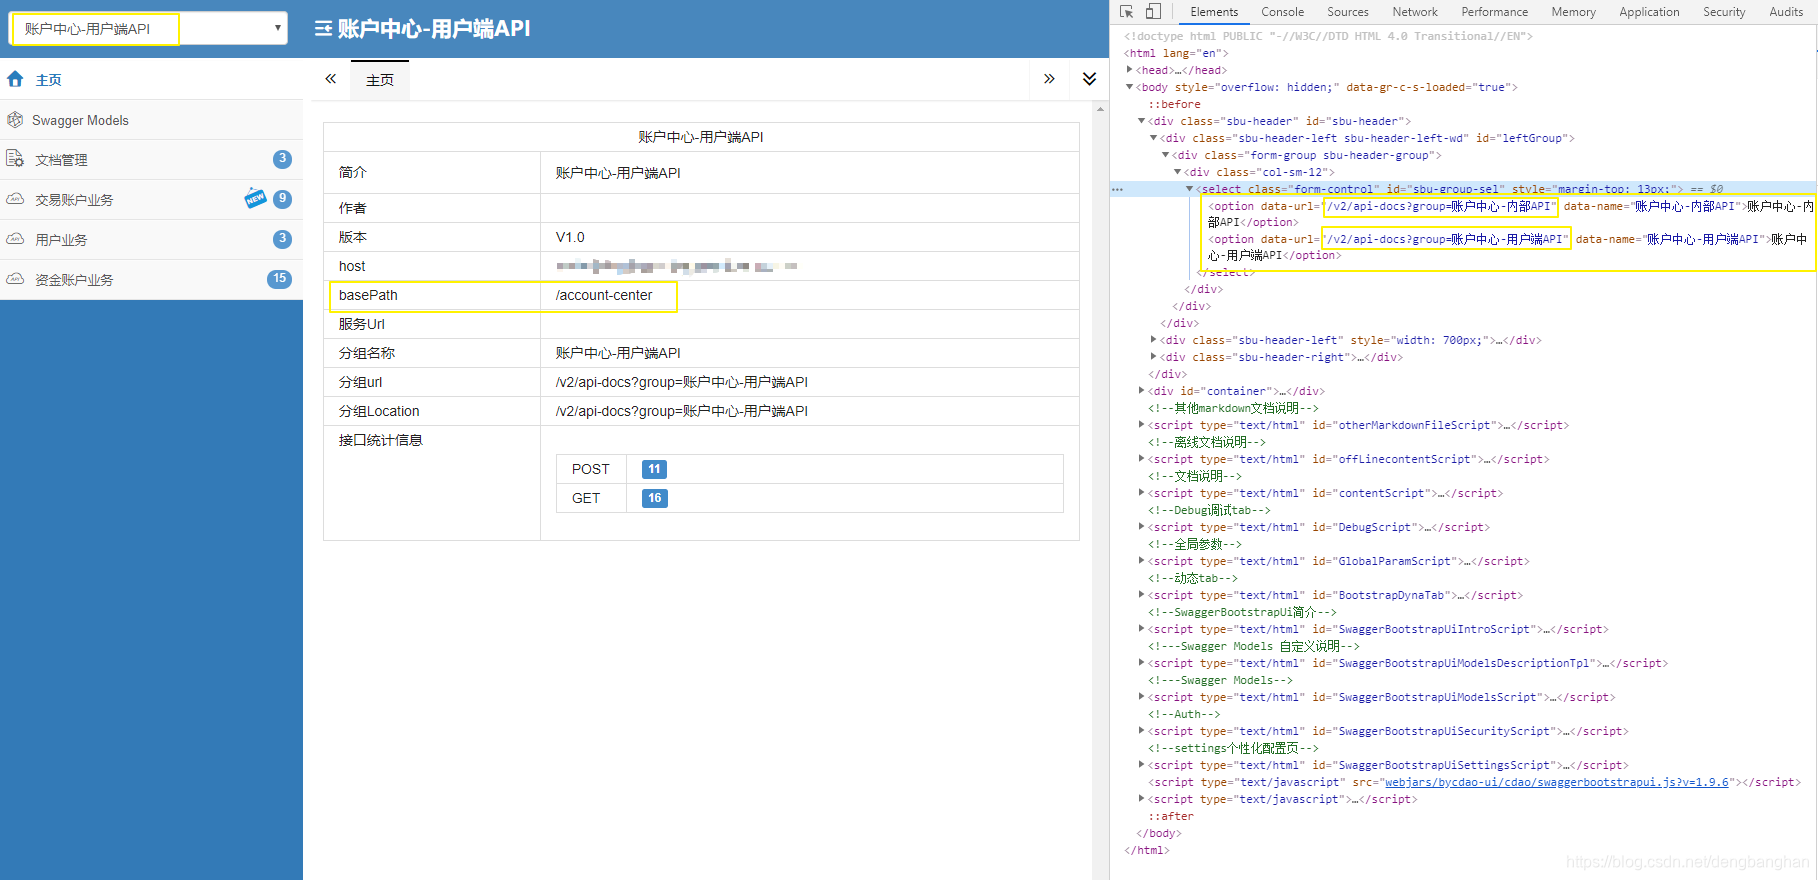Open the tab options double-down chevron
Screen dimensions: 1818x880
[1089, 79]
